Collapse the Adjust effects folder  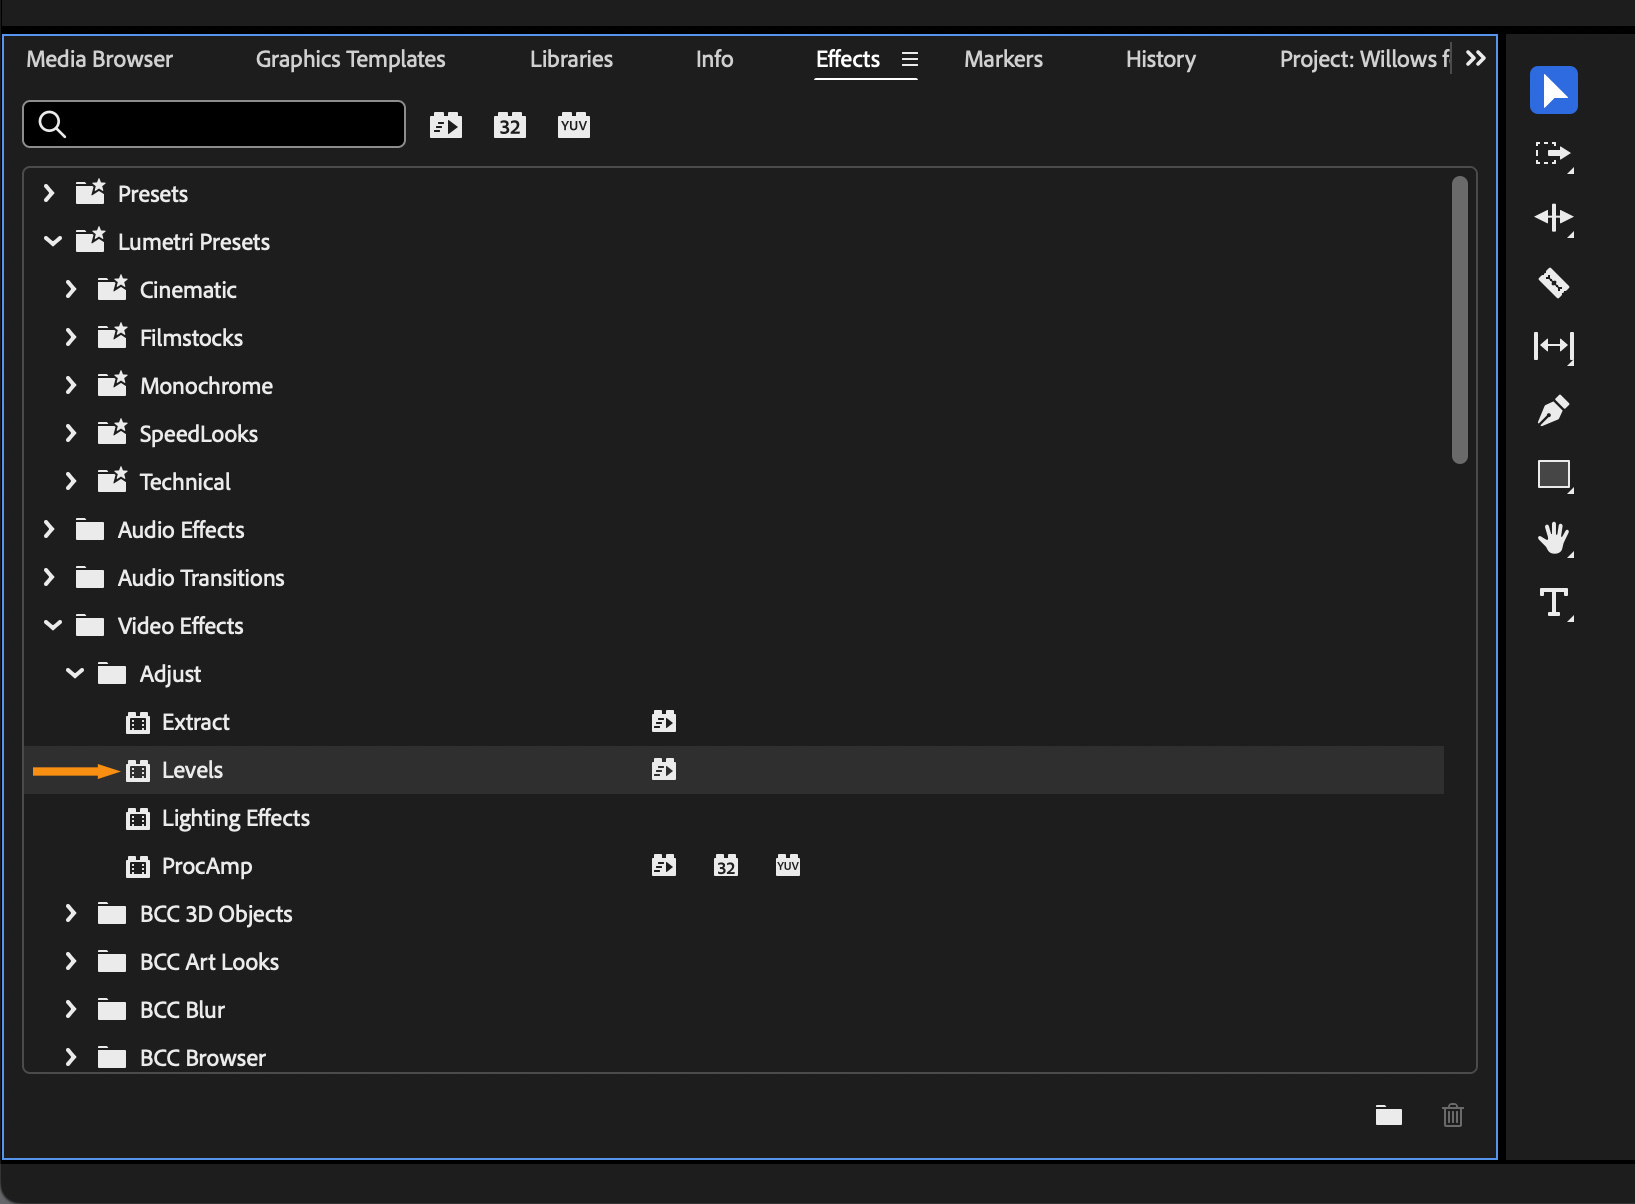(x=74, y=673)
